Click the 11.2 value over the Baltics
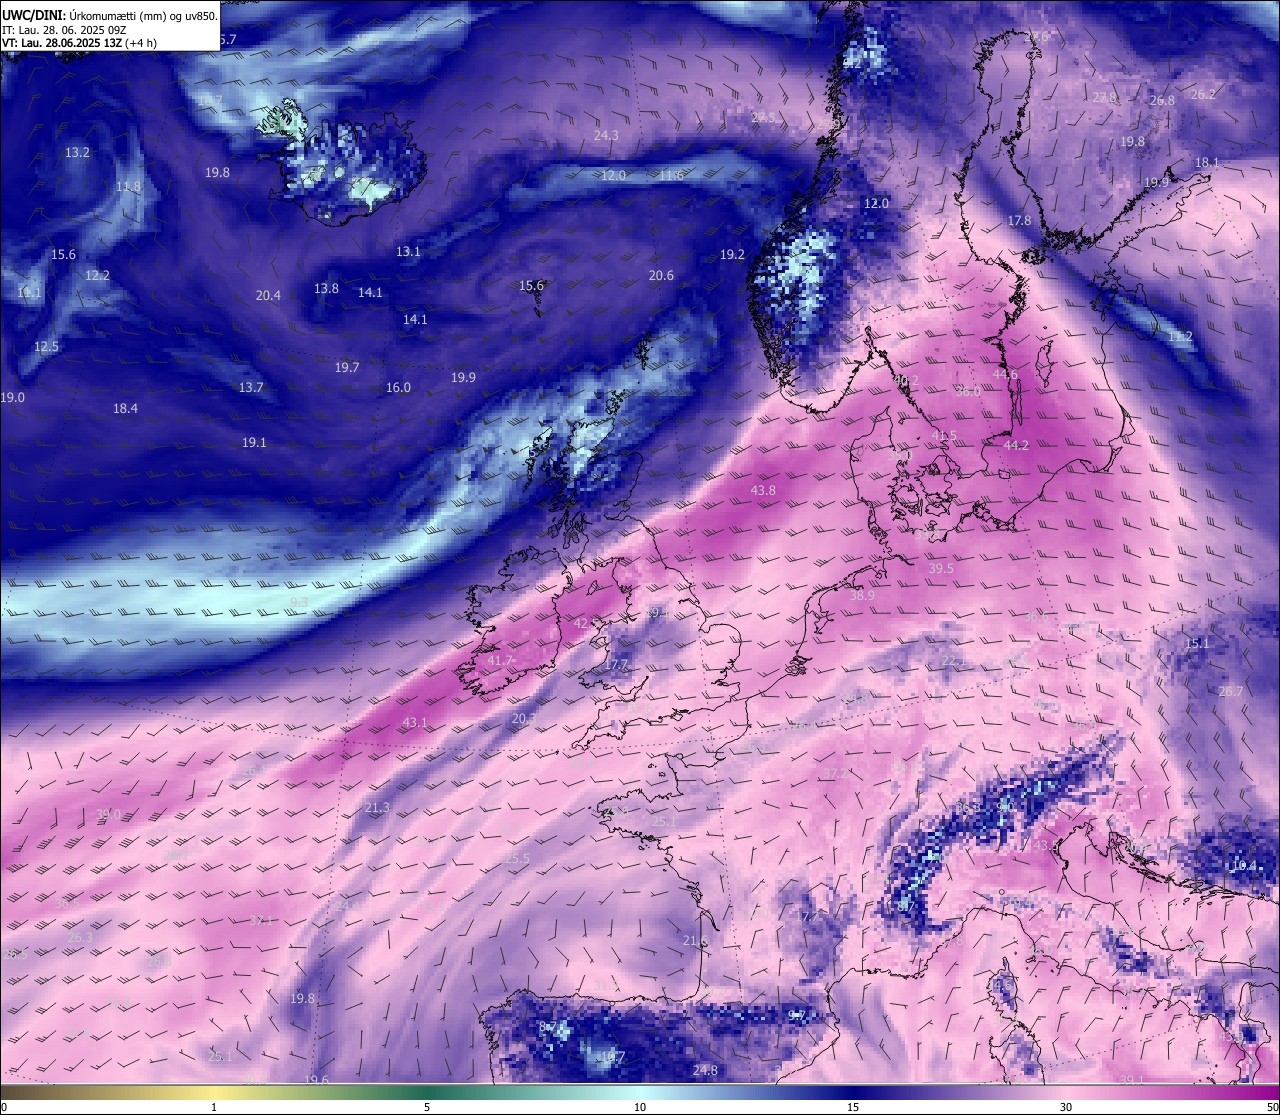This screenshot has height=1115, width=1280. pyautogui.click(x=1180, y=337)
